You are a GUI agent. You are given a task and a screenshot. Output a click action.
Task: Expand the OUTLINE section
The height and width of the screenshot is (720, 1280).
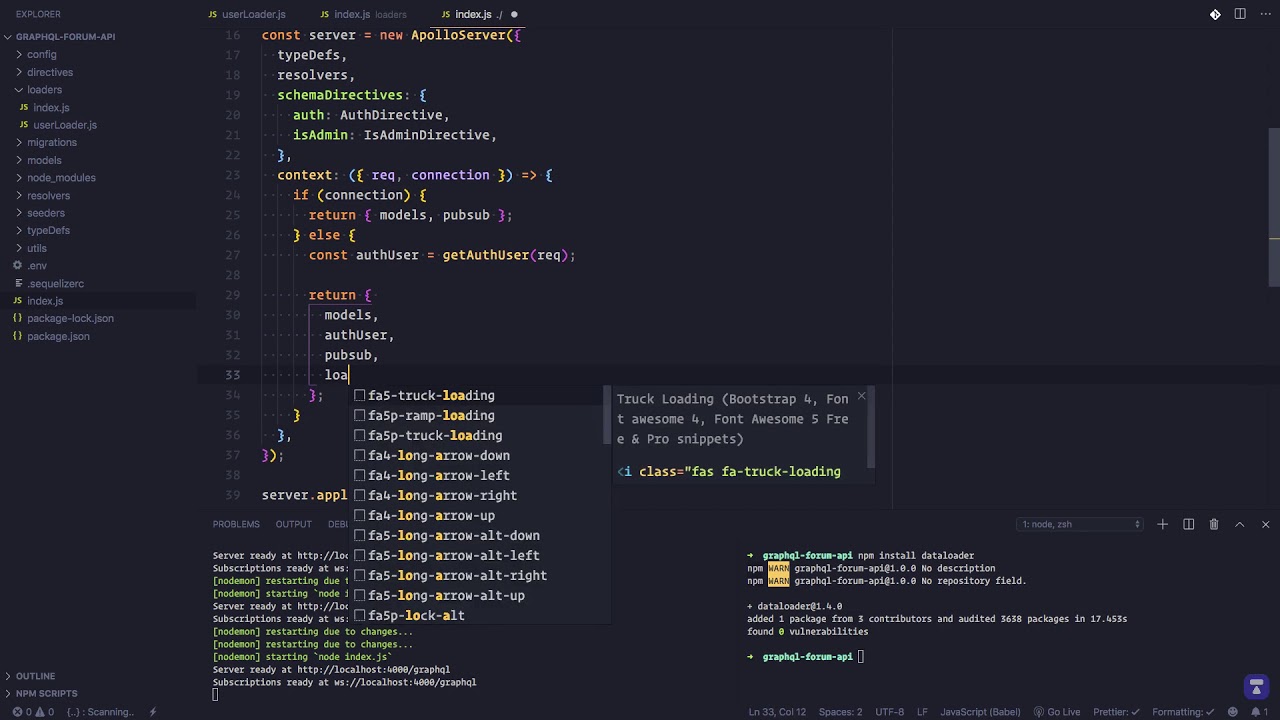(98, 676)
